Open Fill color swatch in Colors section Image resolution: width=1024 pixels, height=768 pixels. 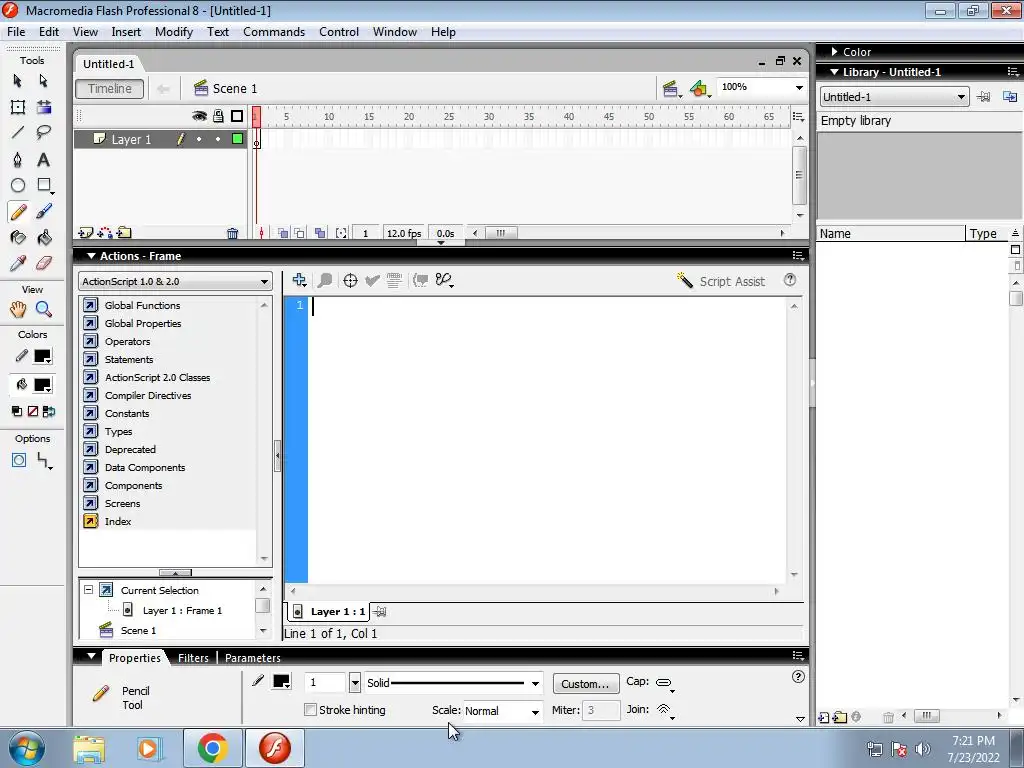point(42,385)
